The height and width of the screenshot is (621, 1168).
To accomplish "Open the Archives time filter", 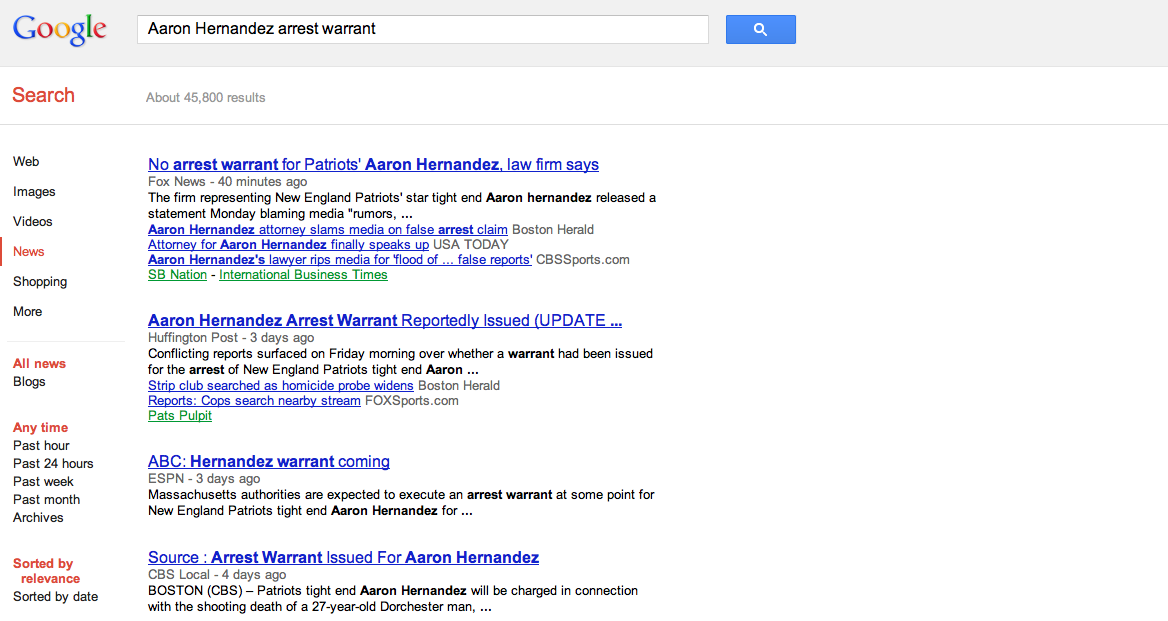I will click(x=38, y=518).
